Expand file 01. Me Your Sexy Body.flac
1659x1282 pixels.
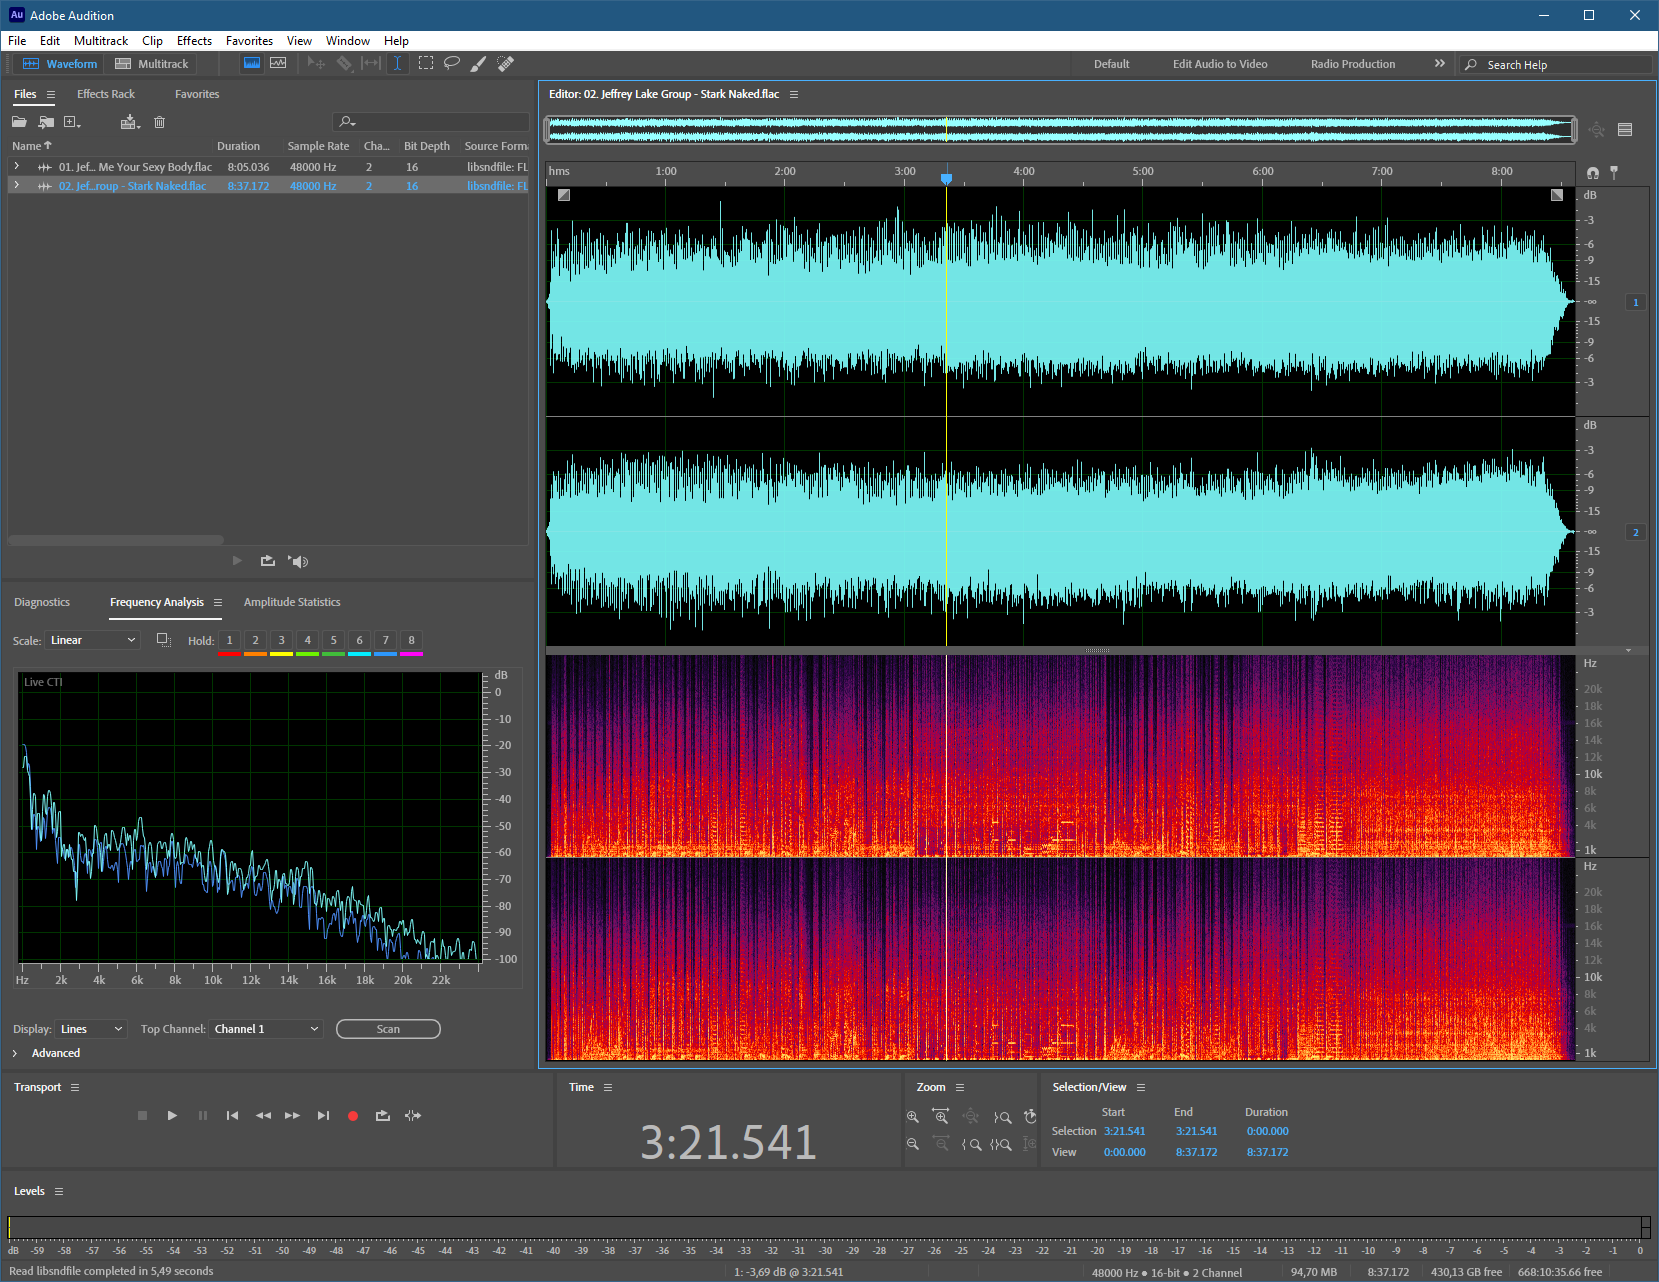16,166
